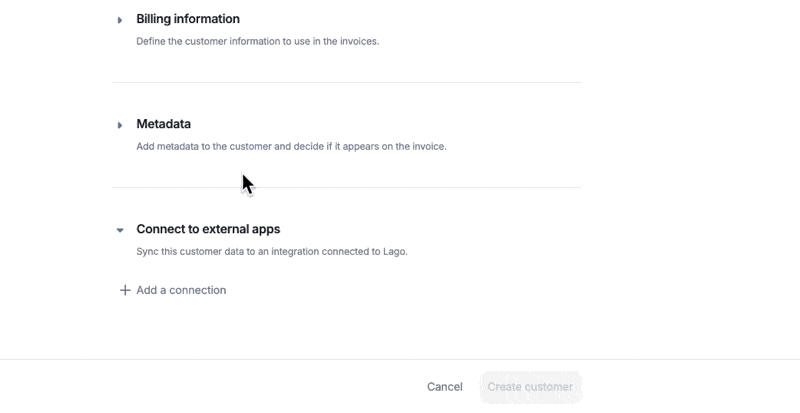Collapse the Connect to external apps arrow
800x413 pixels.
click(x=120, y=230)
